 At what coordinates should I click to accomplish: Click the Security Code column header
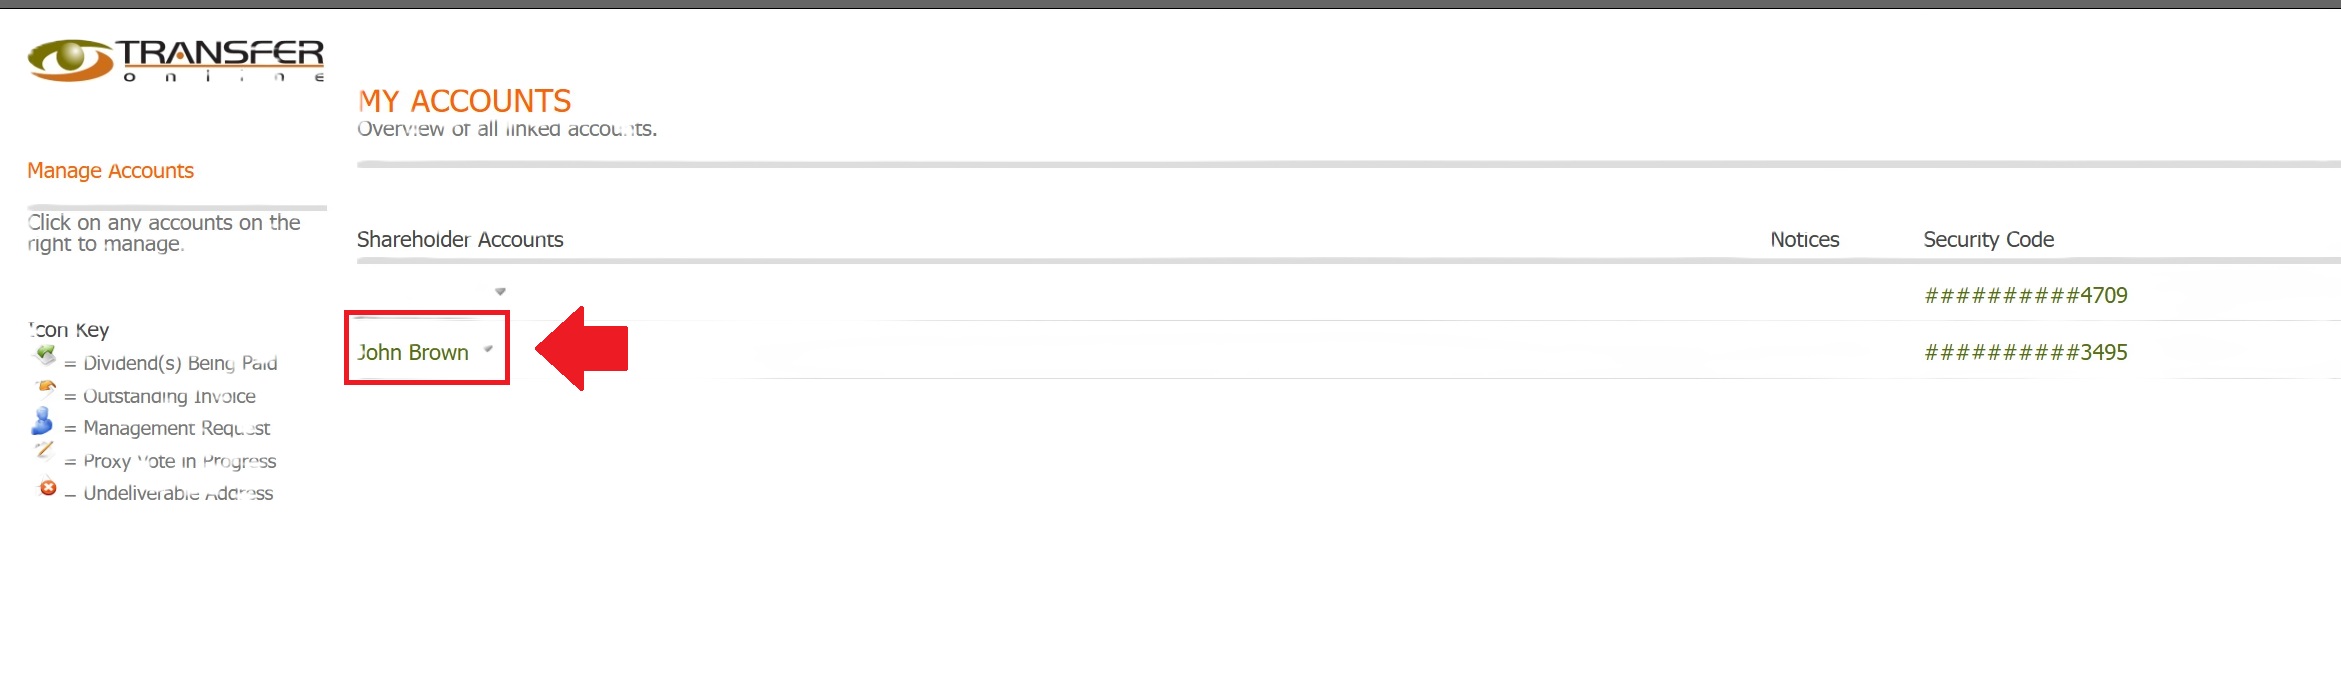coord(1988,240)
